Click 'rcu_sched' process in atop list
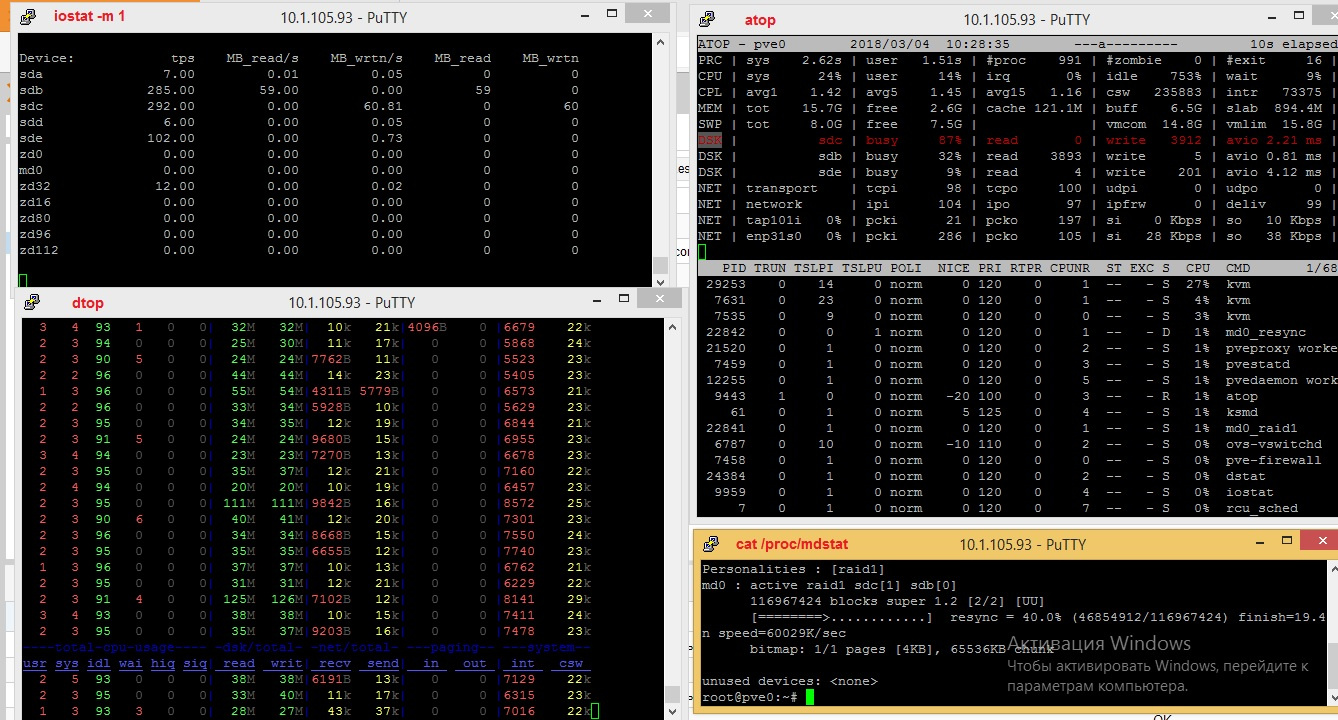This screenshot has height=720, width=1338. (1261, 508)
